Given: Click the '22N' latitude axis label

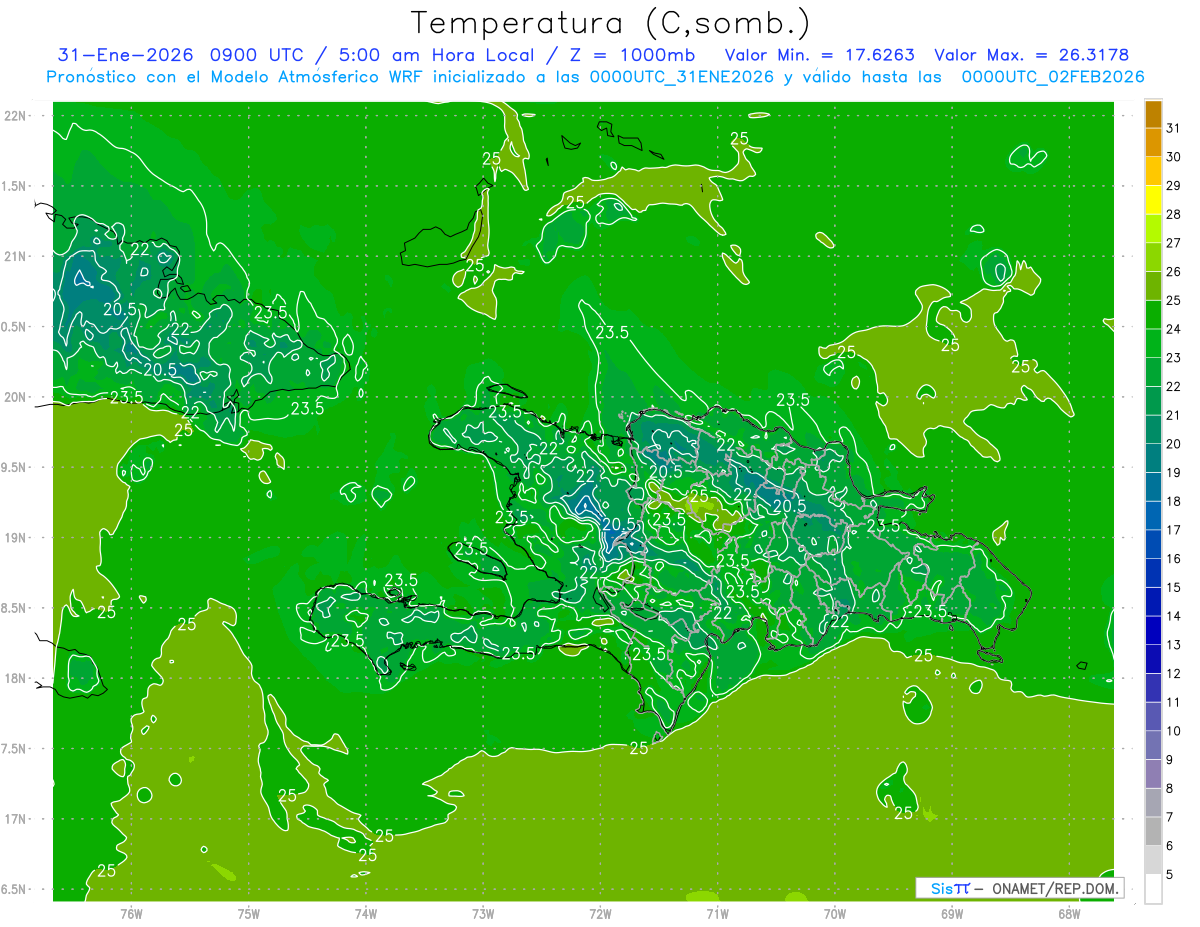Looking at the screenshot, I should pyautogui.click(x=17, y=115).
